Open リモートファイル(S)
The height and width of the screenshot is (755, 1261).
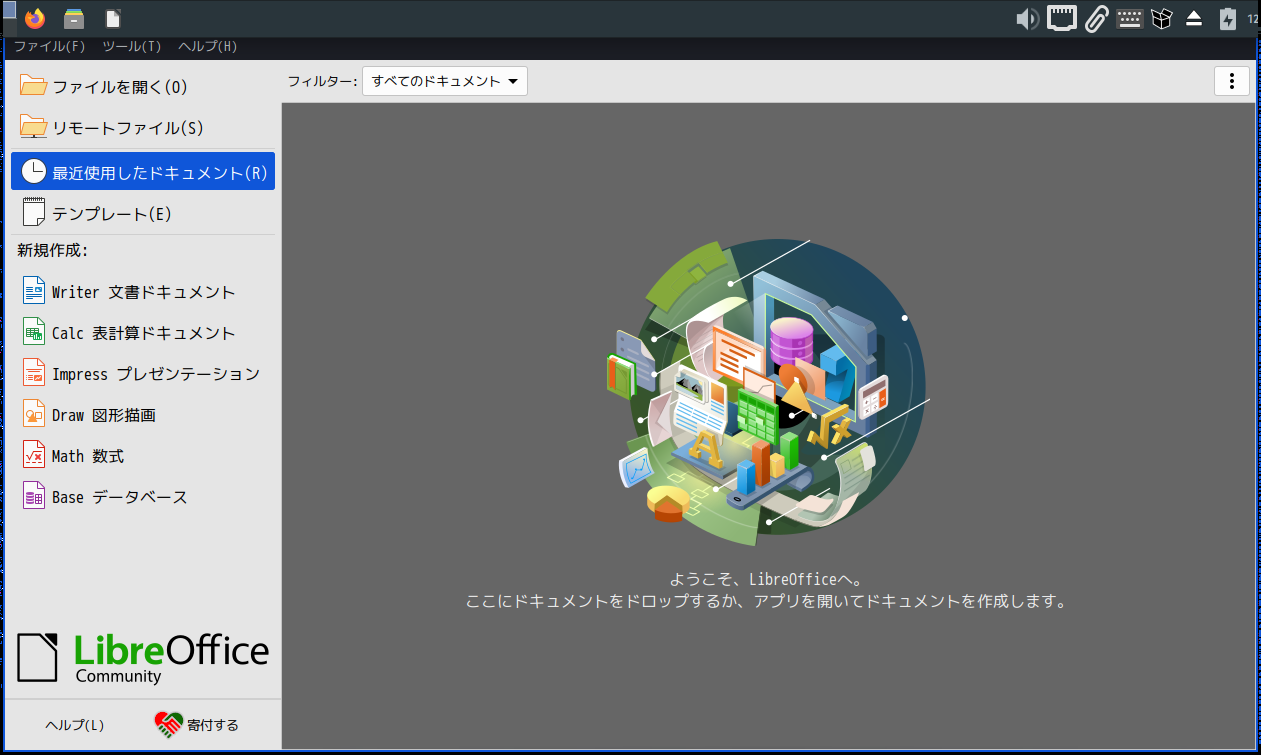click(143, 128)
